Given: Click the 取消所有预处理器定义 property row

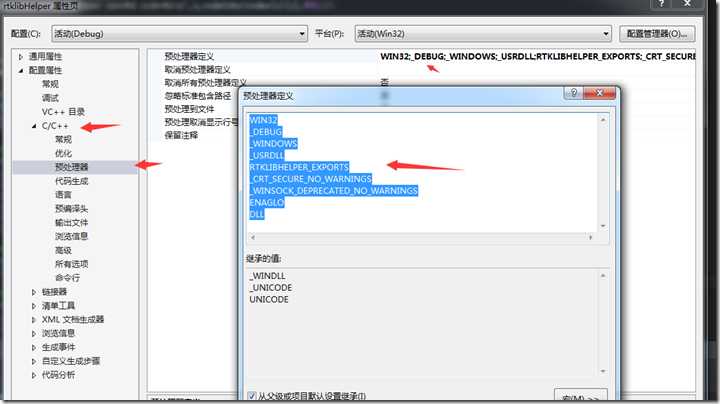Looking at the screenshot, I should [x=205, y=83].
